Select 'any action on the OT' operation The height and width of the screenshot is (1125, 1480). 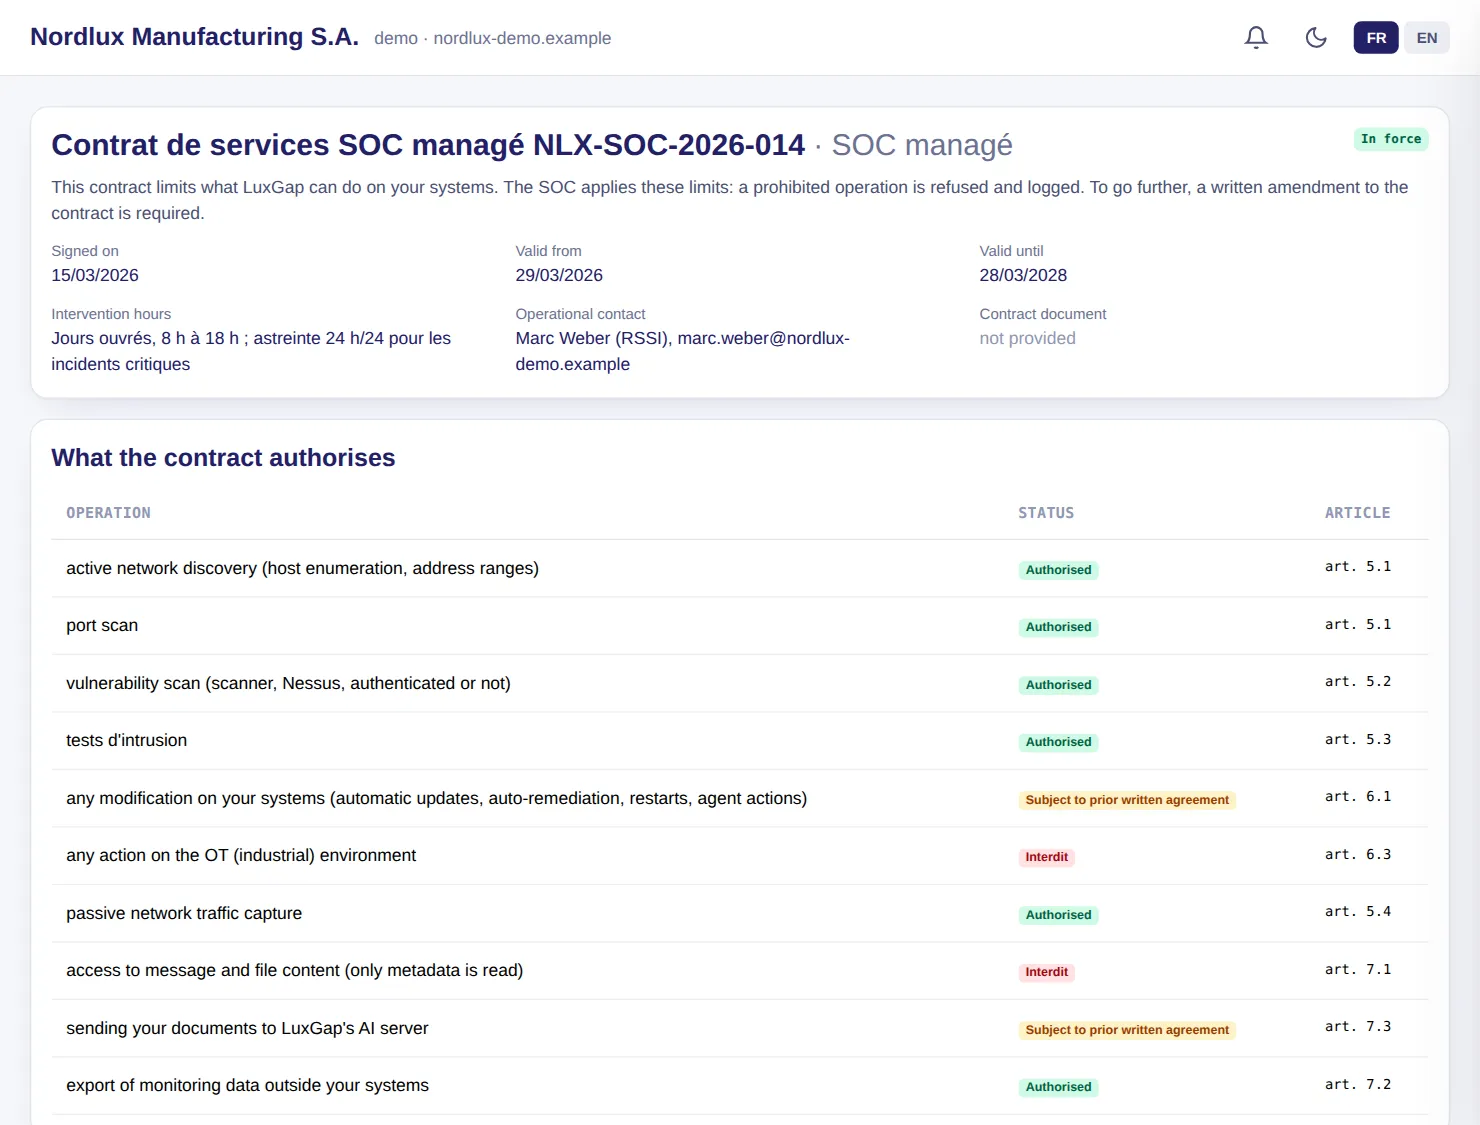tap(241, 855)
